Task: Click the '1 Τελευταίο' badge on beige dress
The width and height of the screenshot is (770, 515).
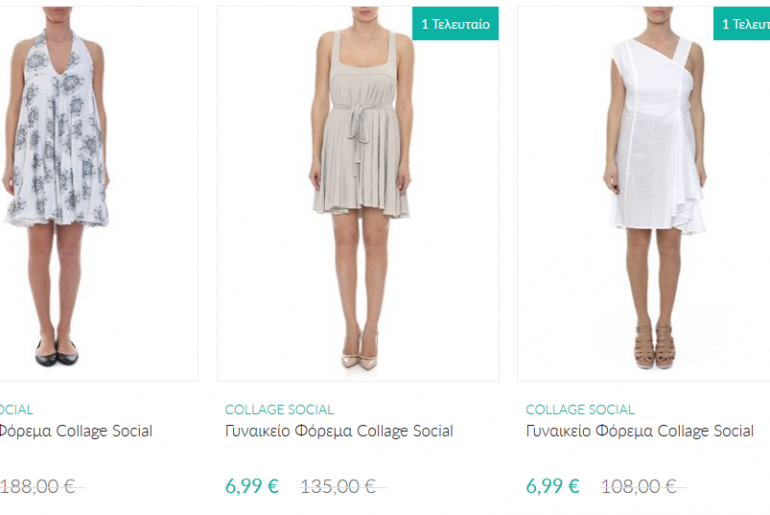Action: pyautogui.click(x=455, y=24)
